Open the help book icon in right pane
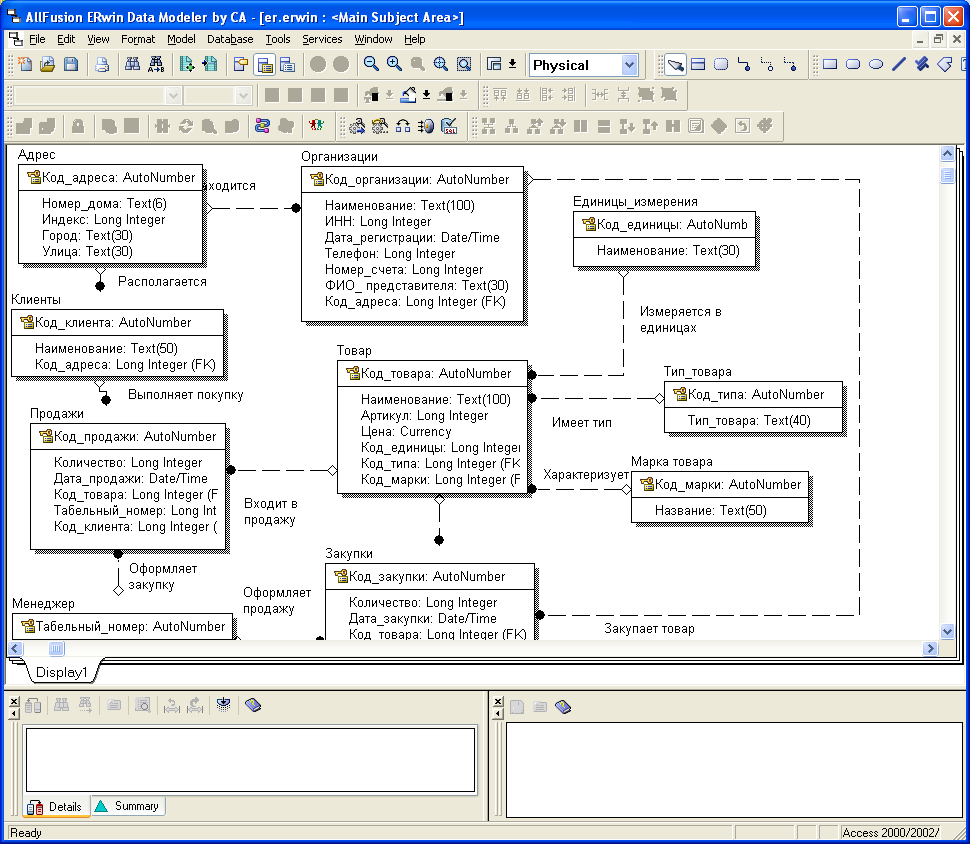The image size is (970, 844). point(563,706)
